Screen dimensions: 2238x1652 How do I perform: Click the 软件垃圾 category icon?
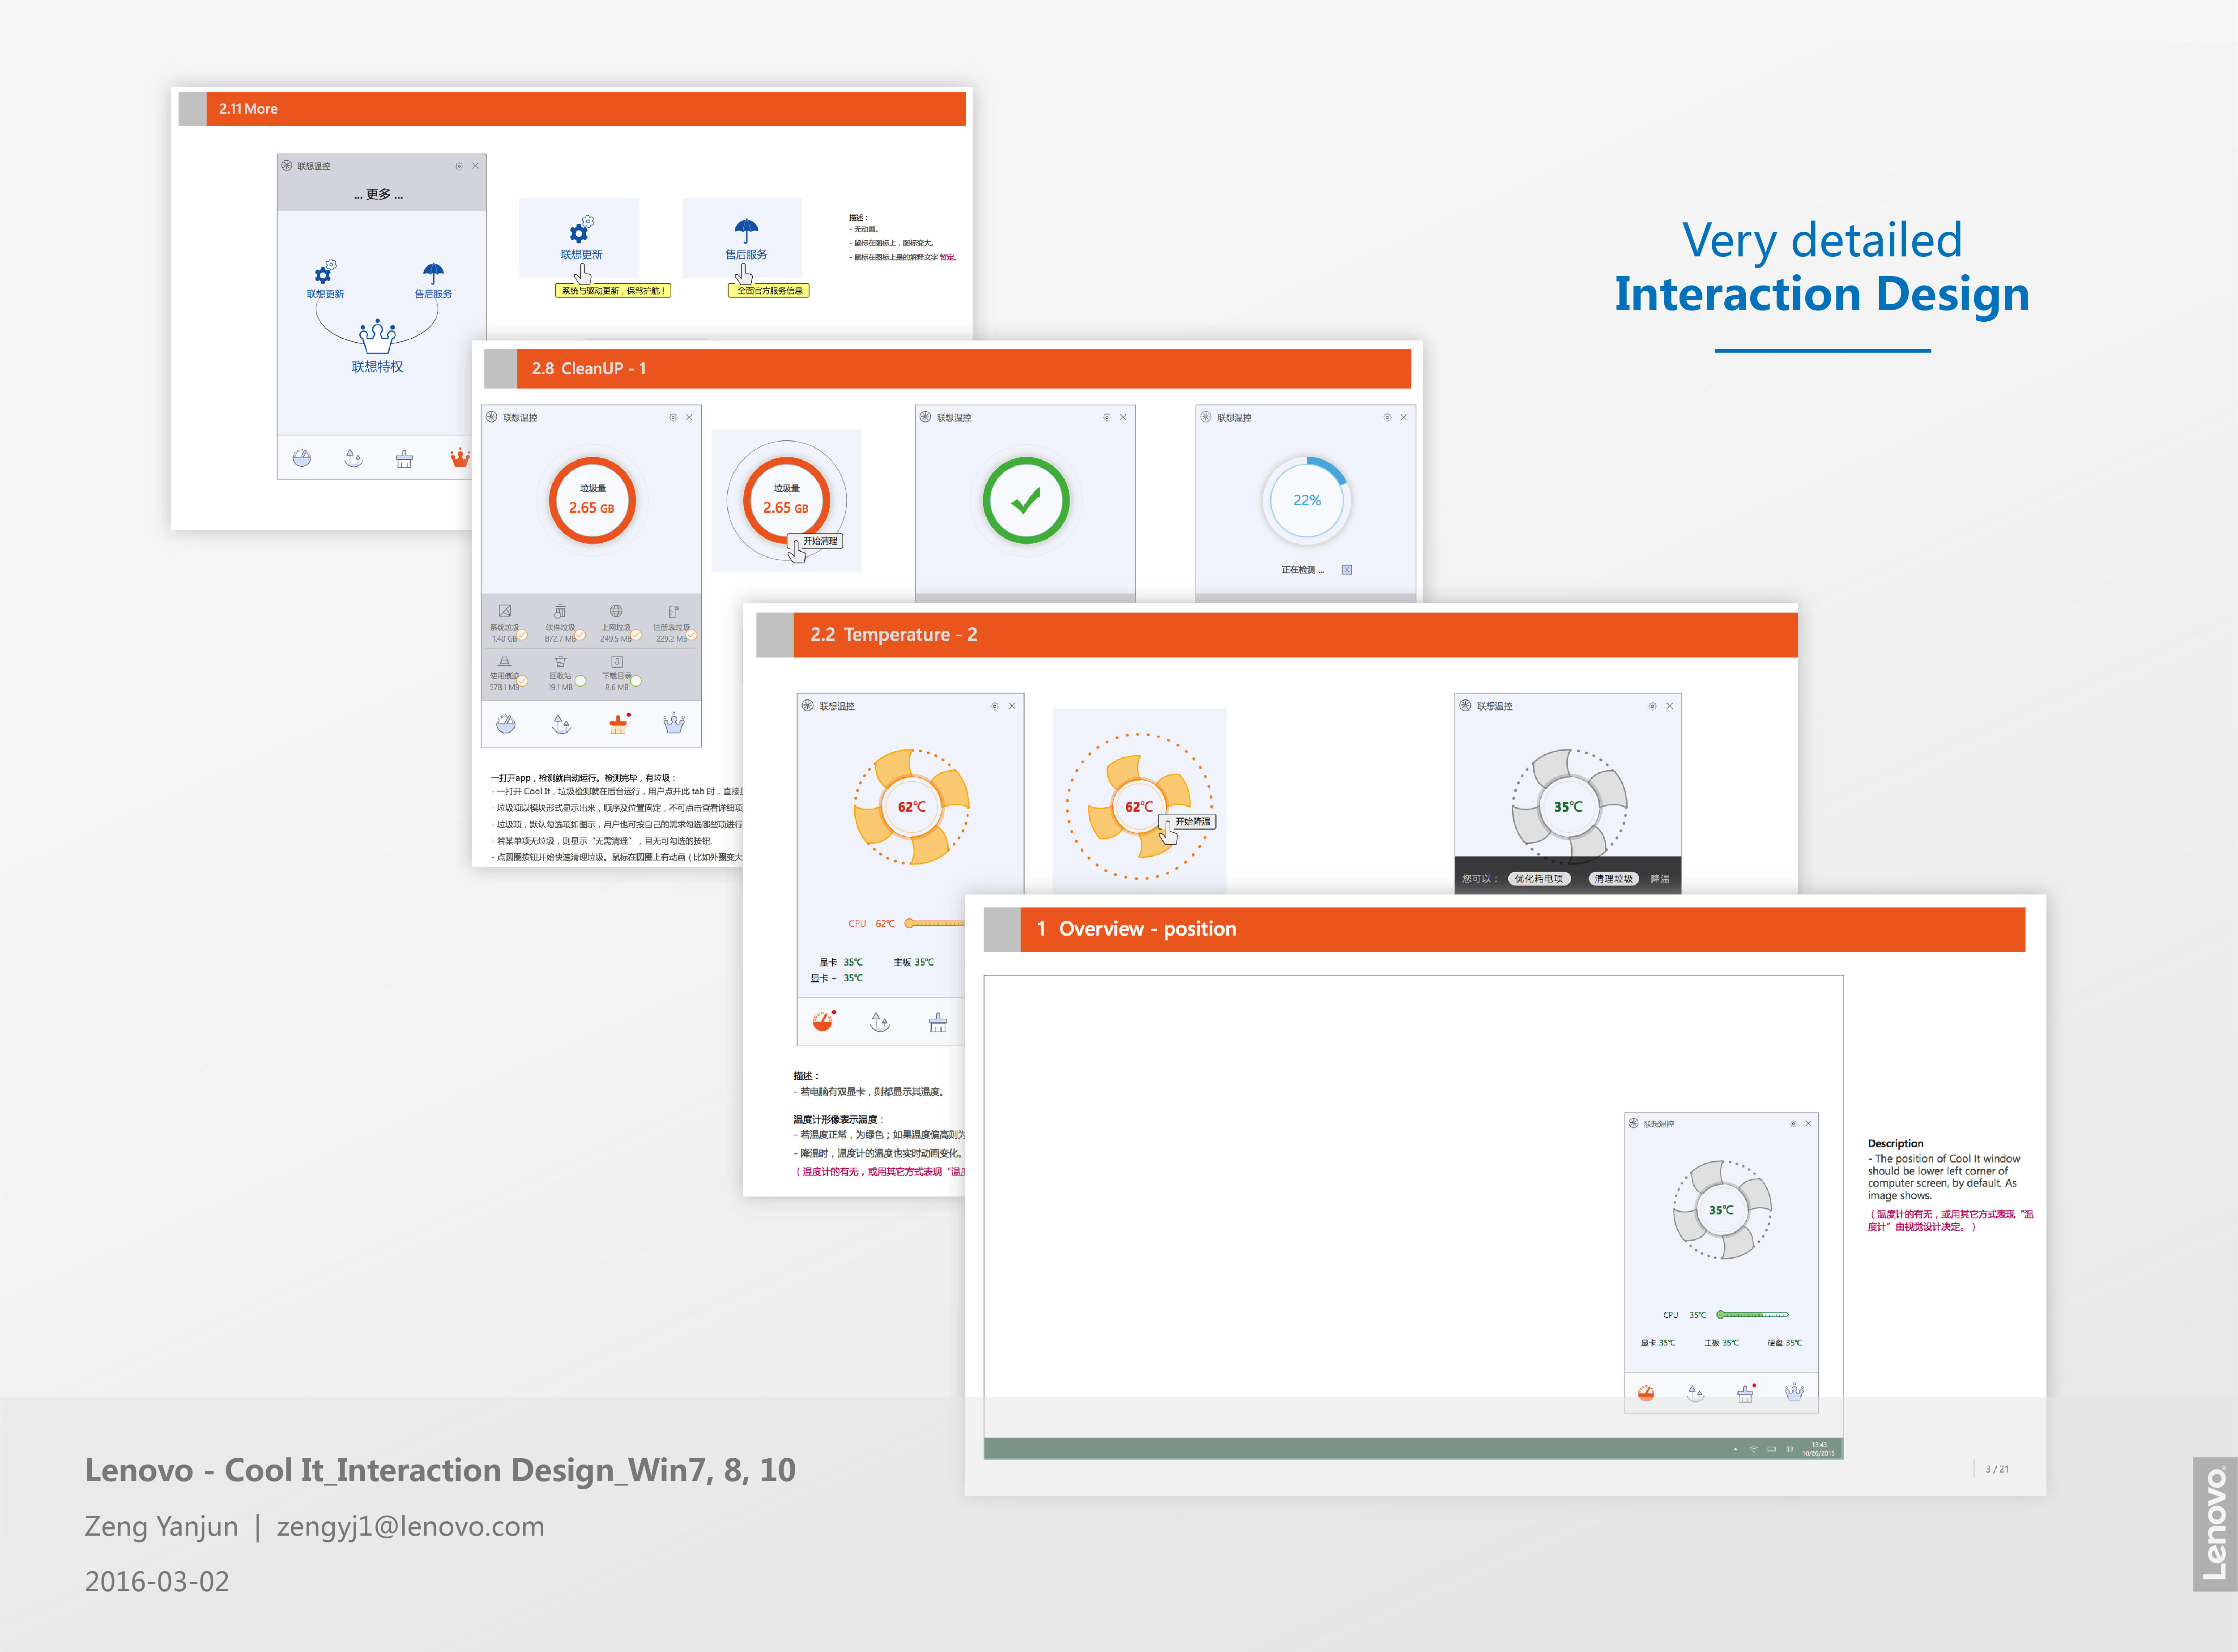[x=560, y=611]
